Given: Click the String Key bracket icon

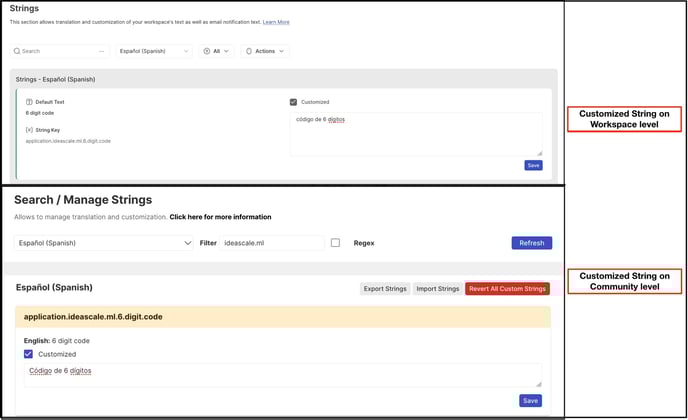Looking at the screenshot, I should coord(29,130).
